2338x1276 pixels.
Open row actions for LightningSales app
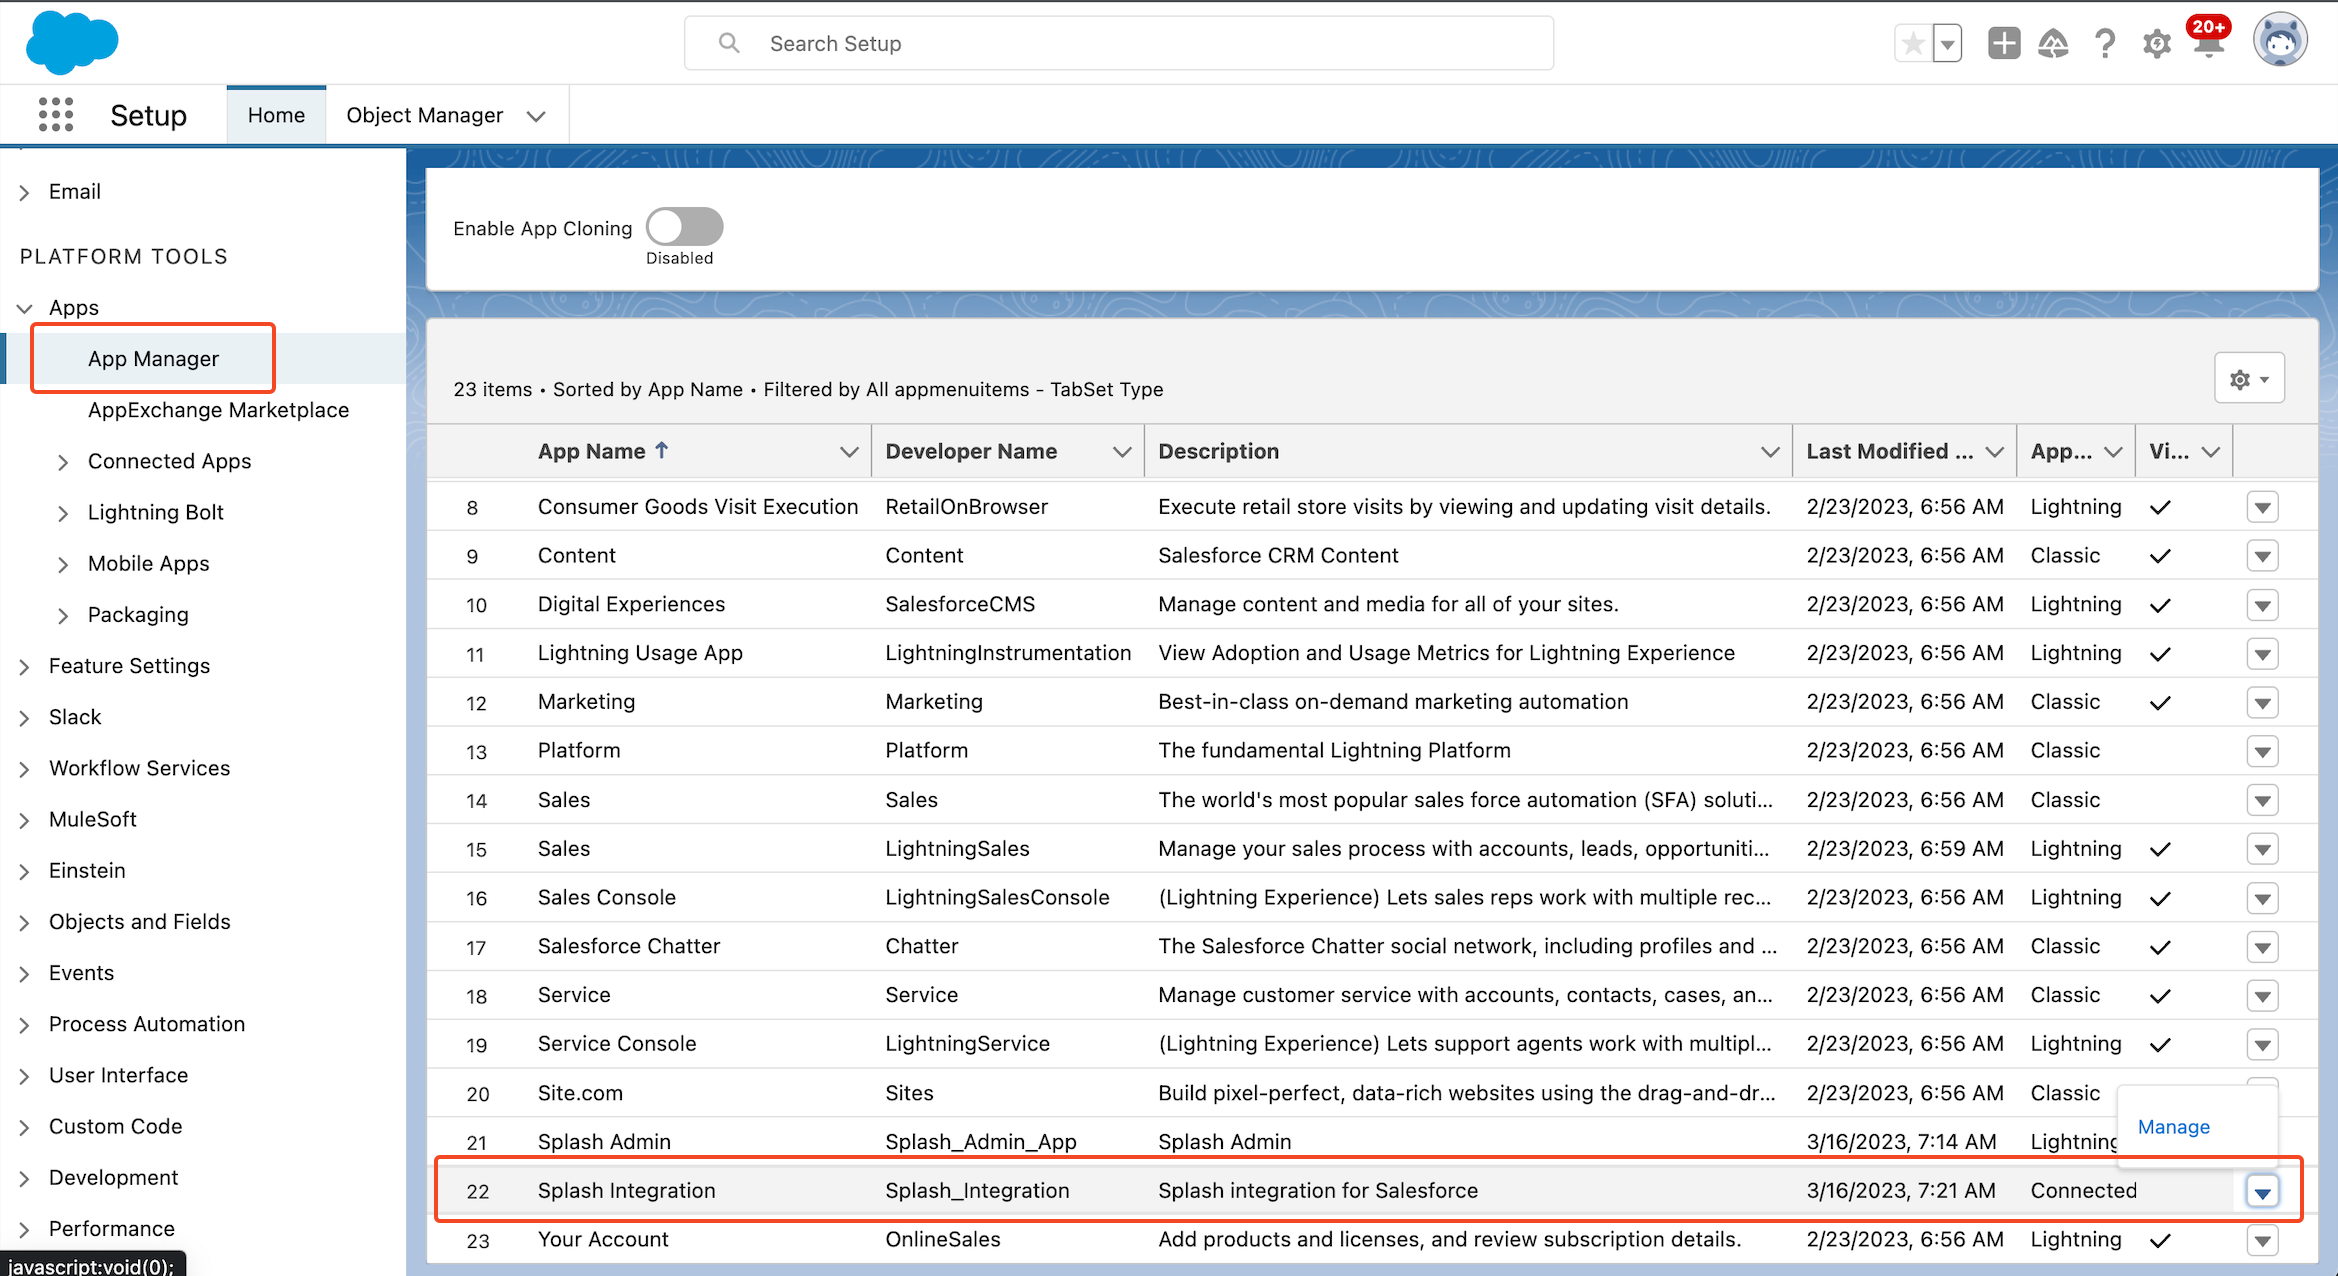pos(2262,849)
